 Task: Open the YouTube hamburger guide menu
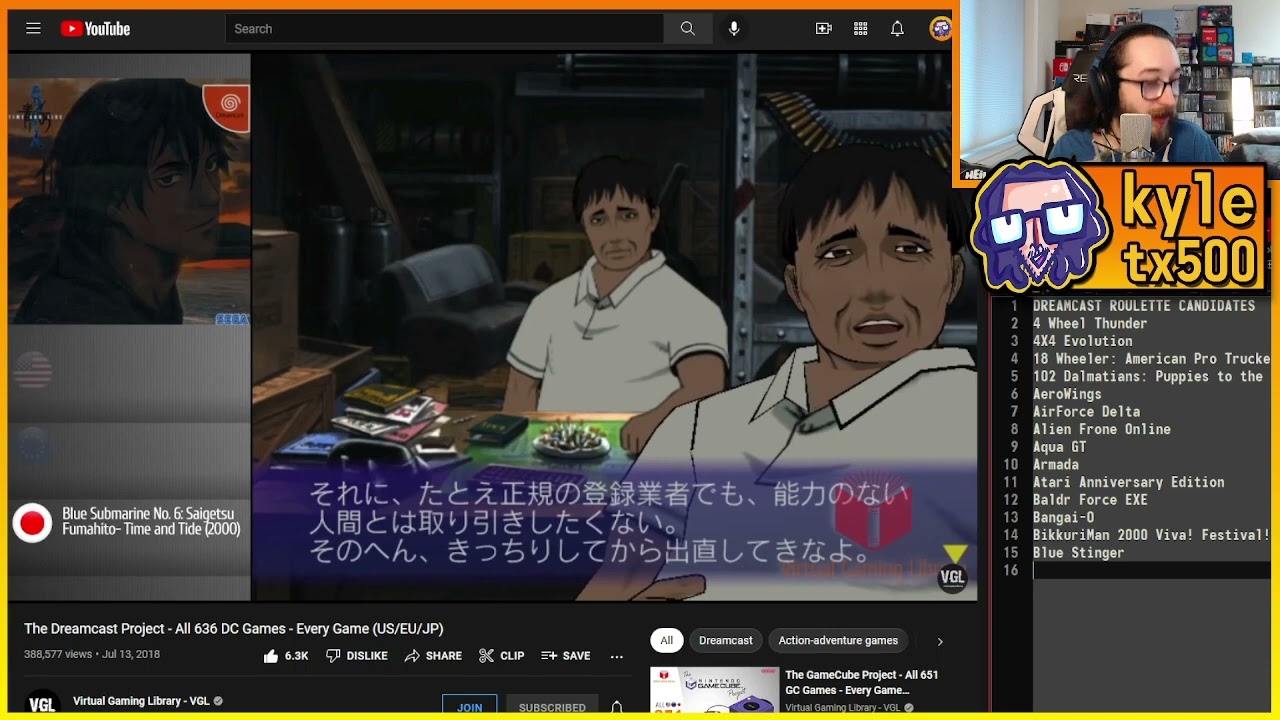click(33, 28)
